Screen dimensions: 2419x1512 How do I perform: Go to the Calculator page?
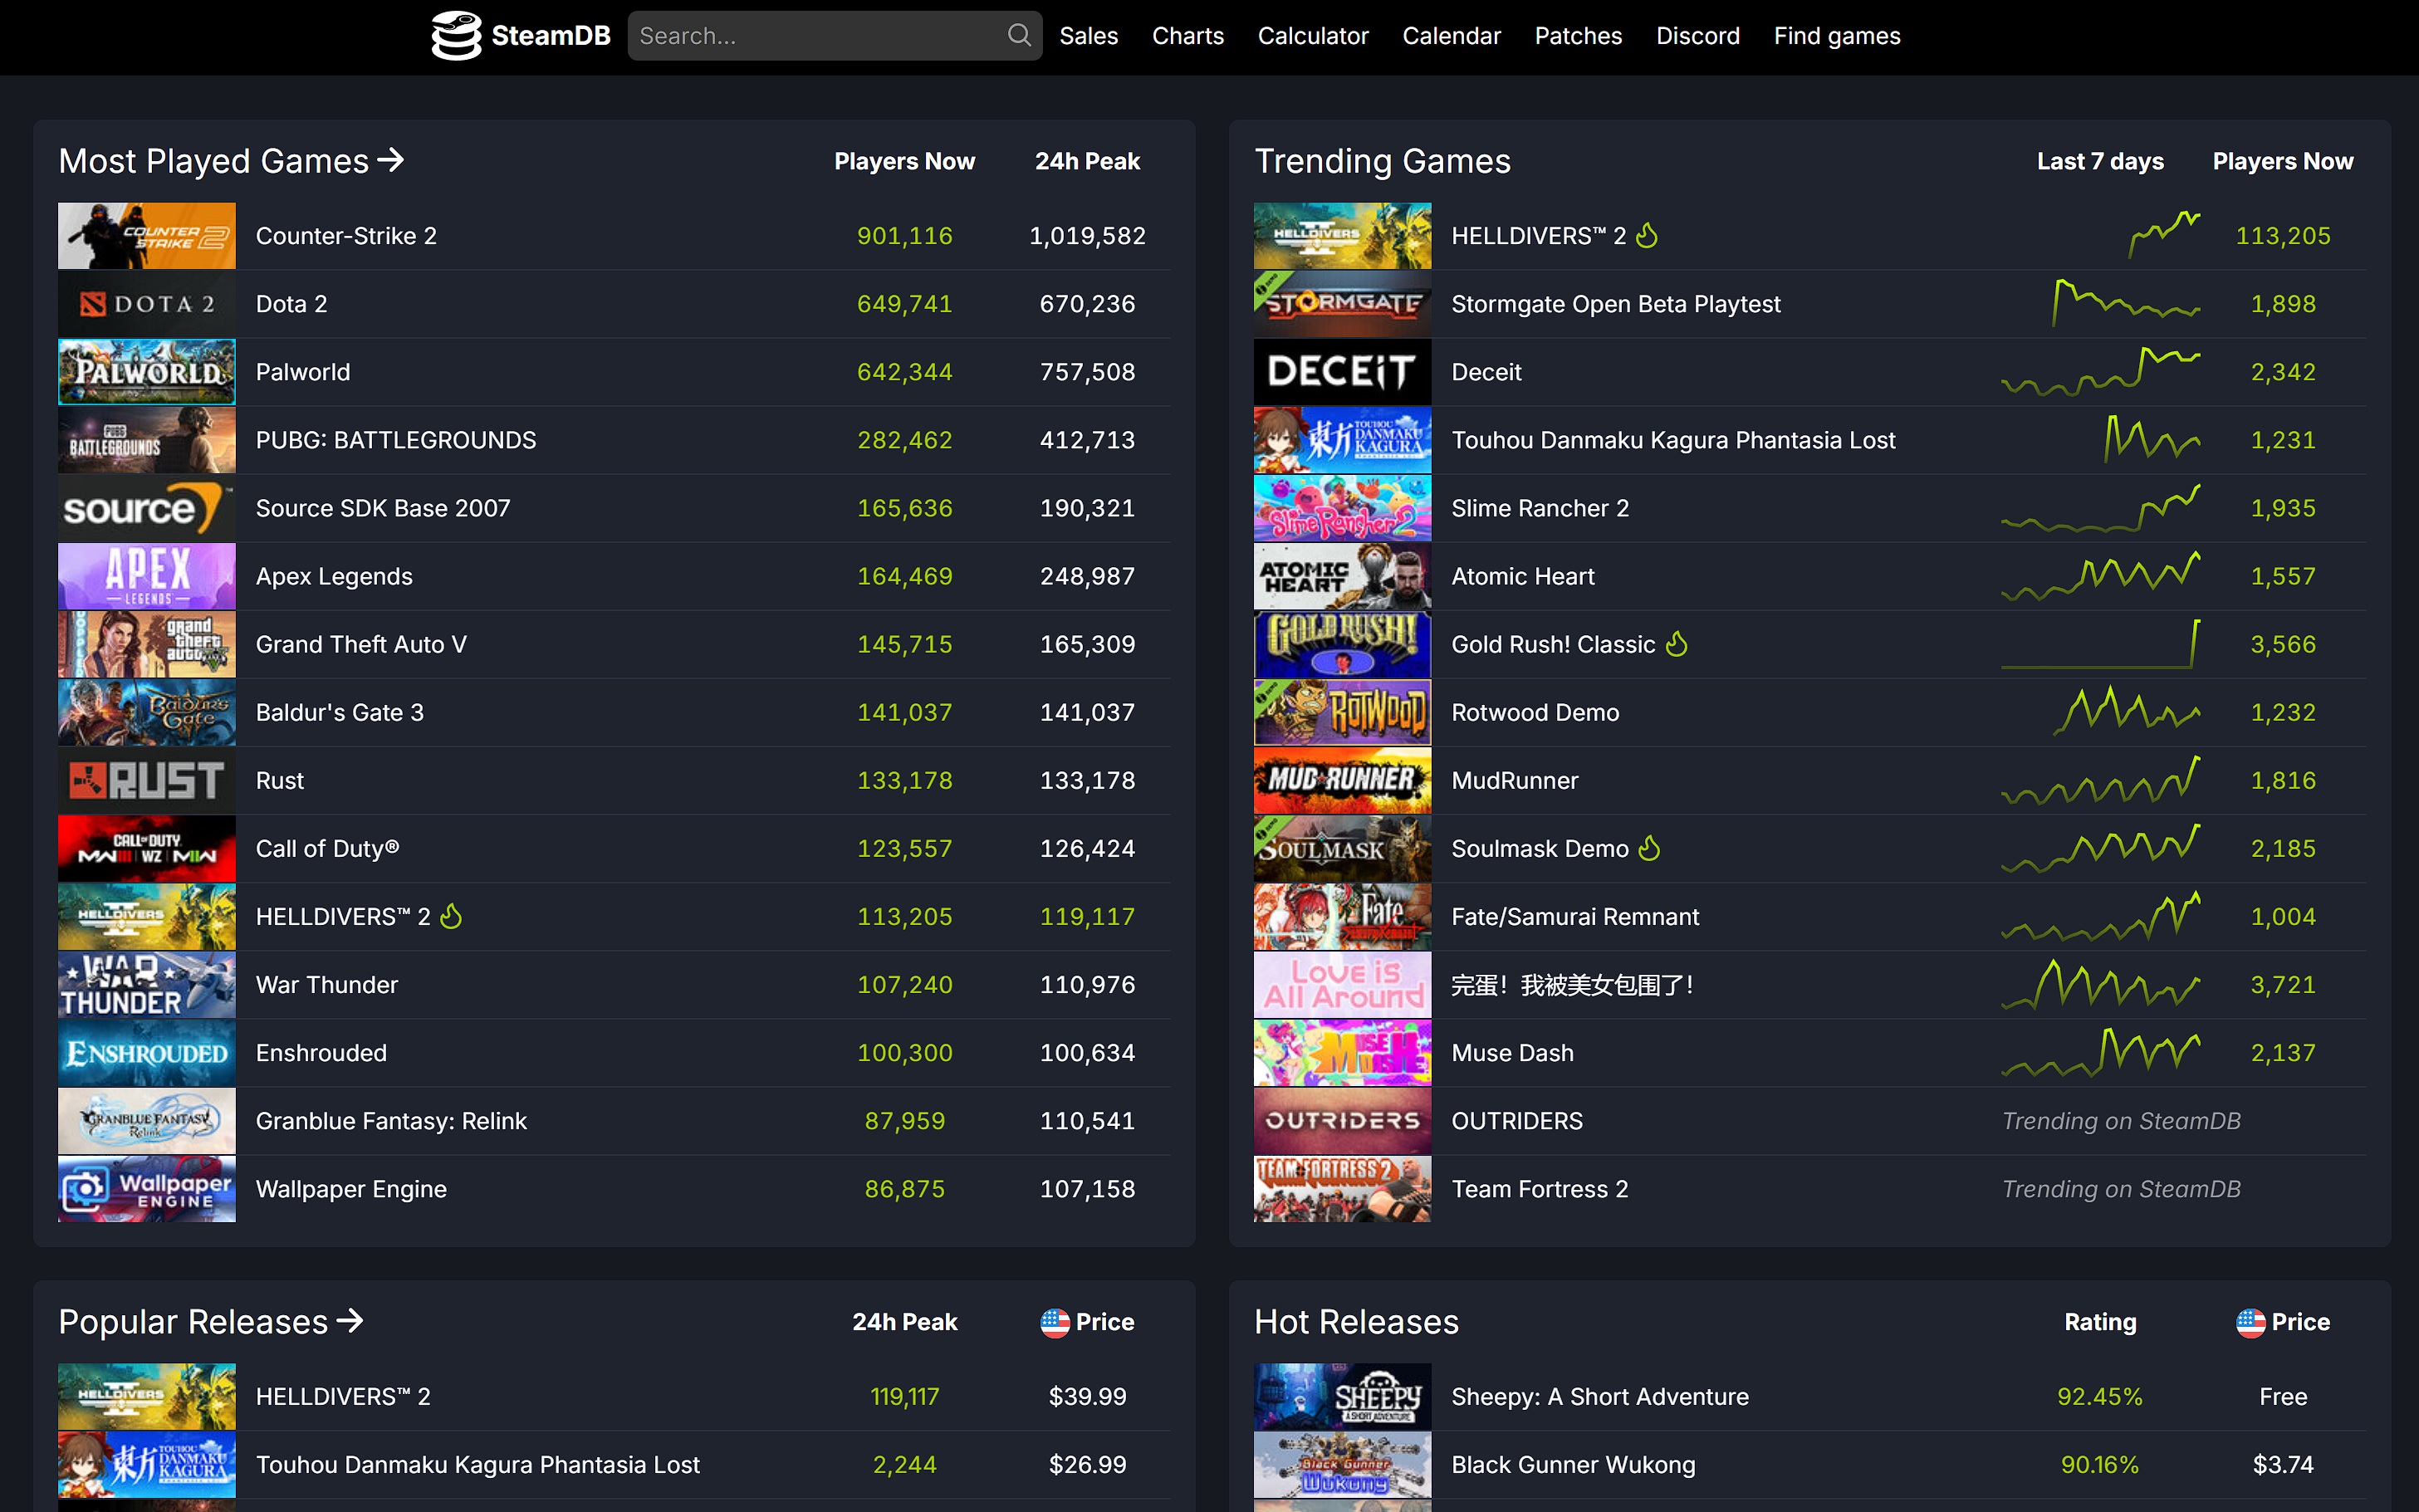click(1312, 36)
